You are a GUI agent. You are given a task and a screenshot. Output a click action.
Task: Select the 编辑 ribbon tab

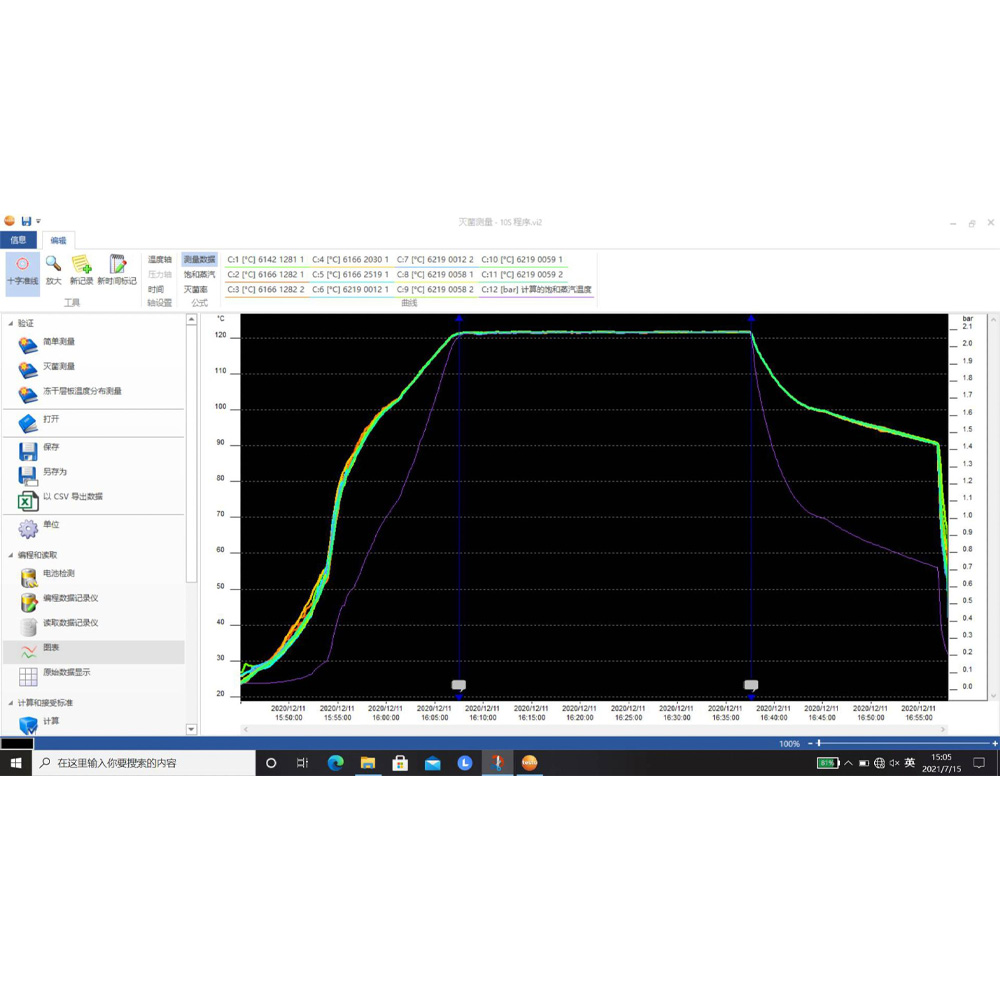click(57, 240)
